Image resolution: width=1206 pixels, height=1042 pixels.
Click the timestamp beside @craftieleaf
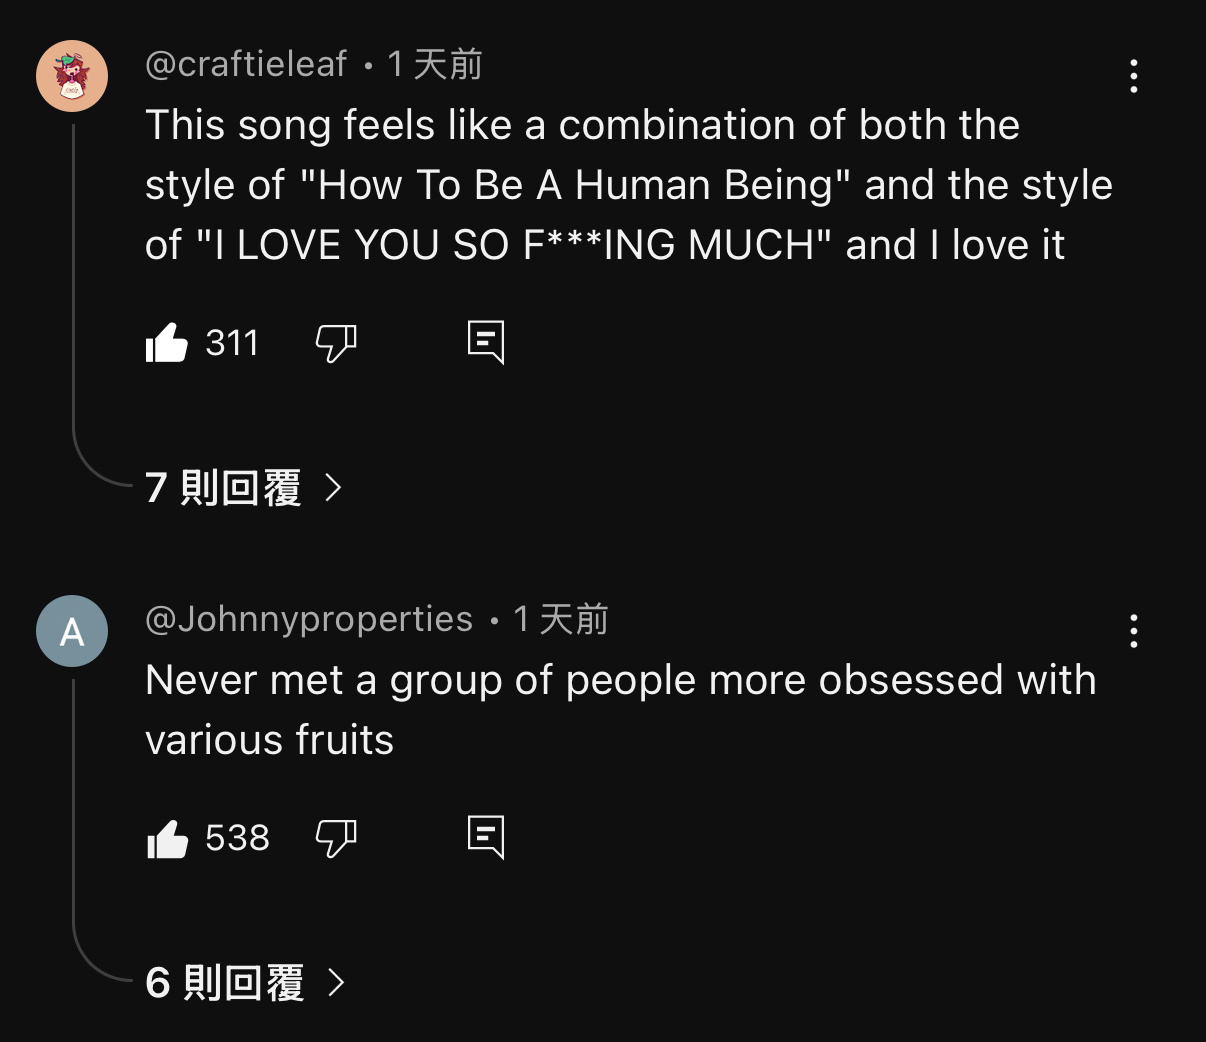pos(435,64)
